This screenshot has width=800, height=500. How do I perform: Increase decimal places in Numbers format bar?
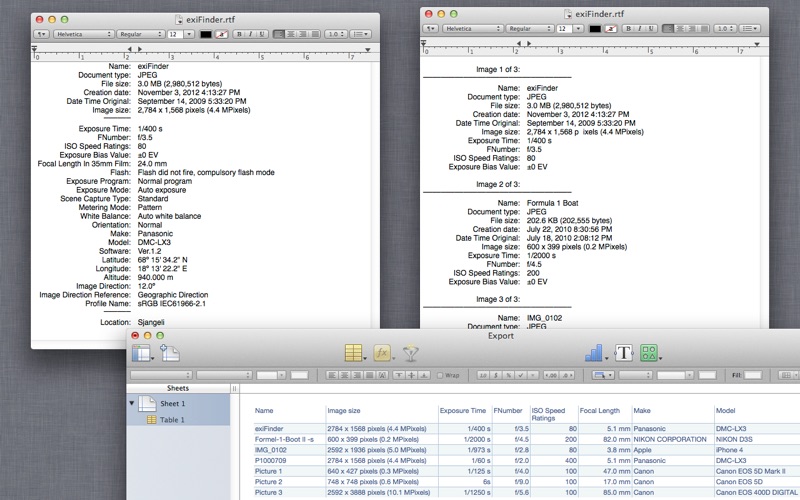coord(551,375)
